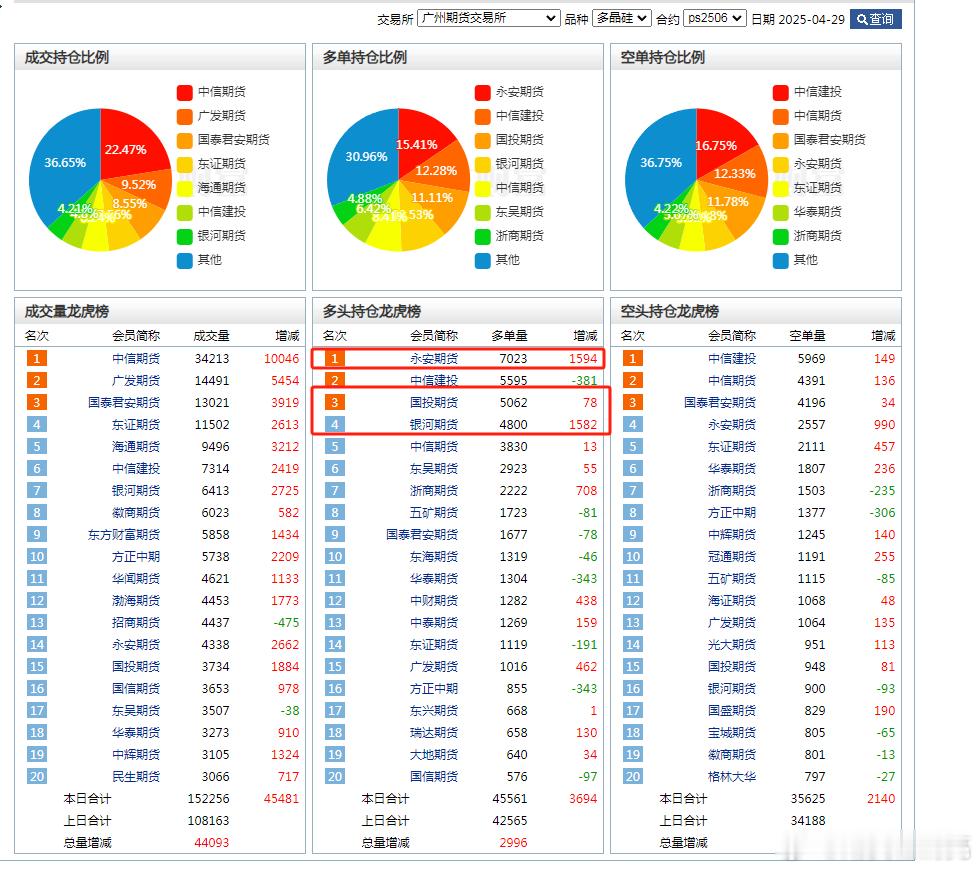Click the 查询 search button
Screen dimensions: 980x870
(x=875, y=19)
